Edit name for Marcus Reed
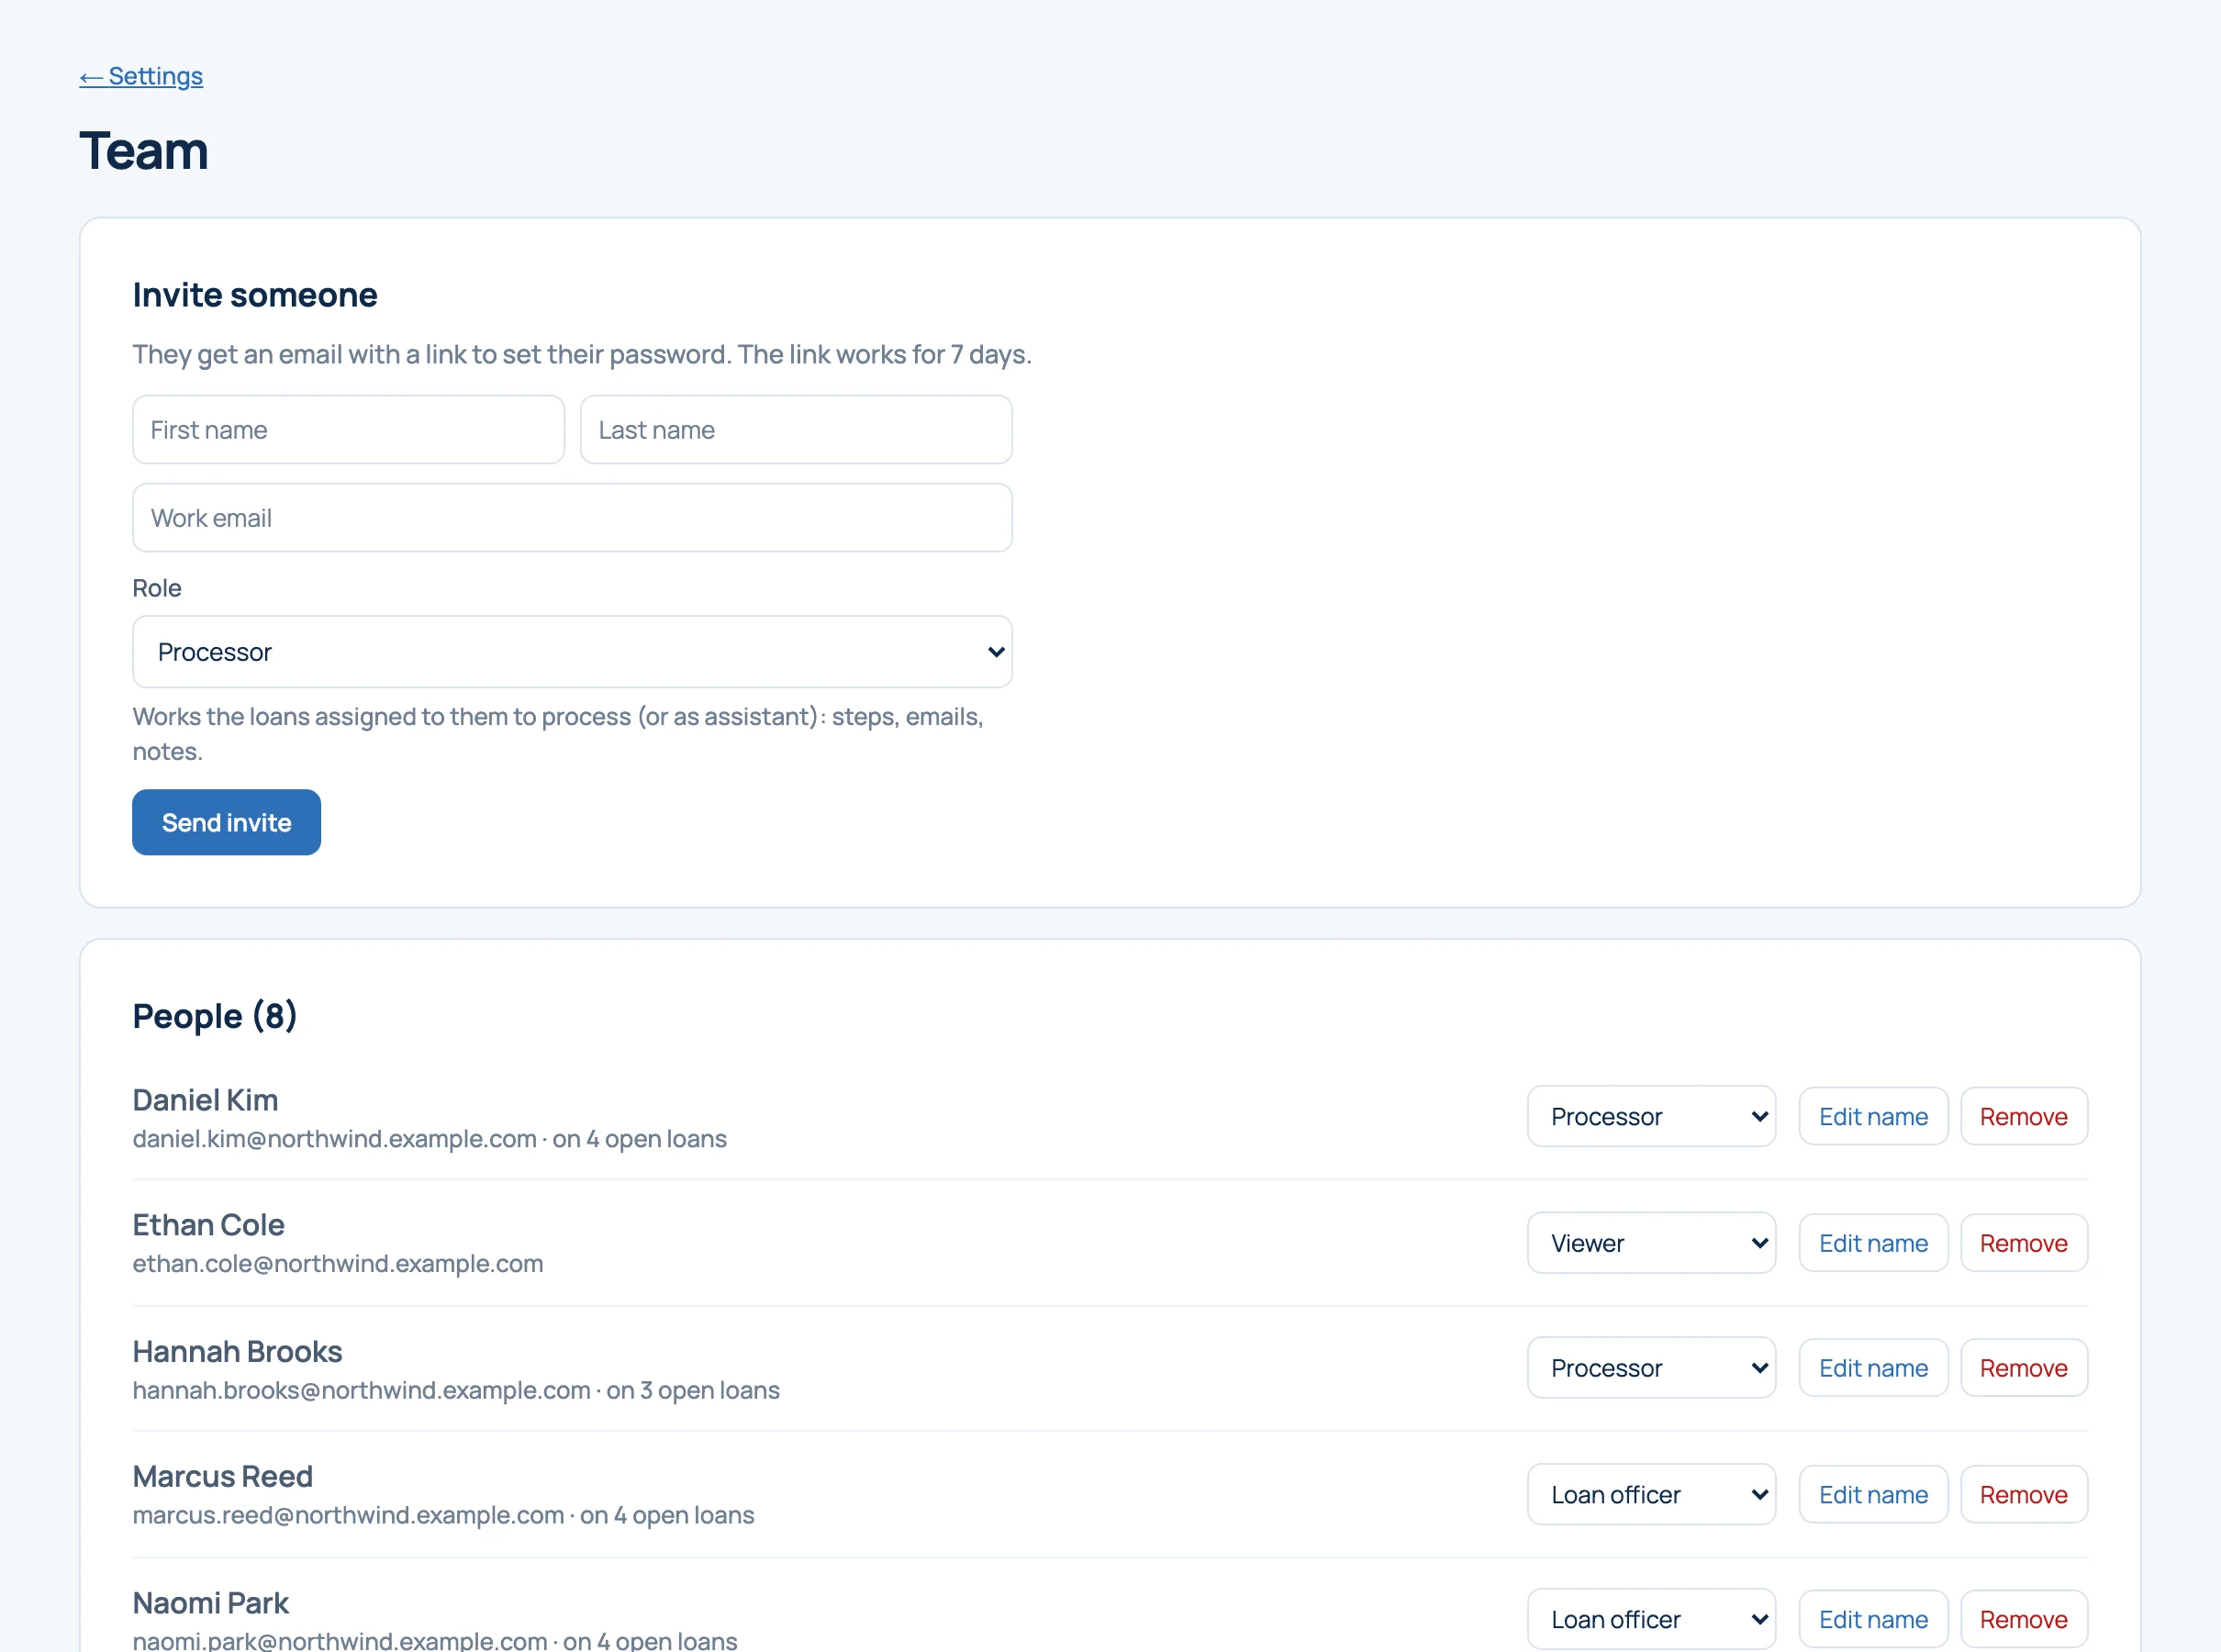 (x=1873, y=1495)
